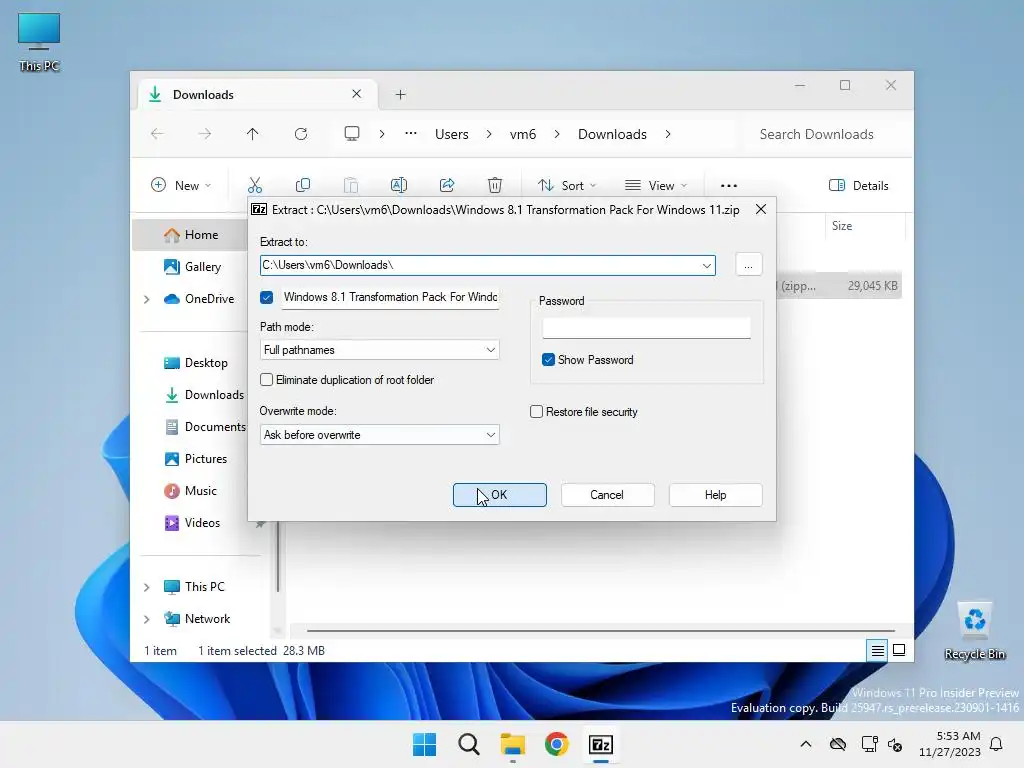Select the This PC desktop icon
Image resolution: width=1024 pixels, height=768 pixels.
point(39,42)
